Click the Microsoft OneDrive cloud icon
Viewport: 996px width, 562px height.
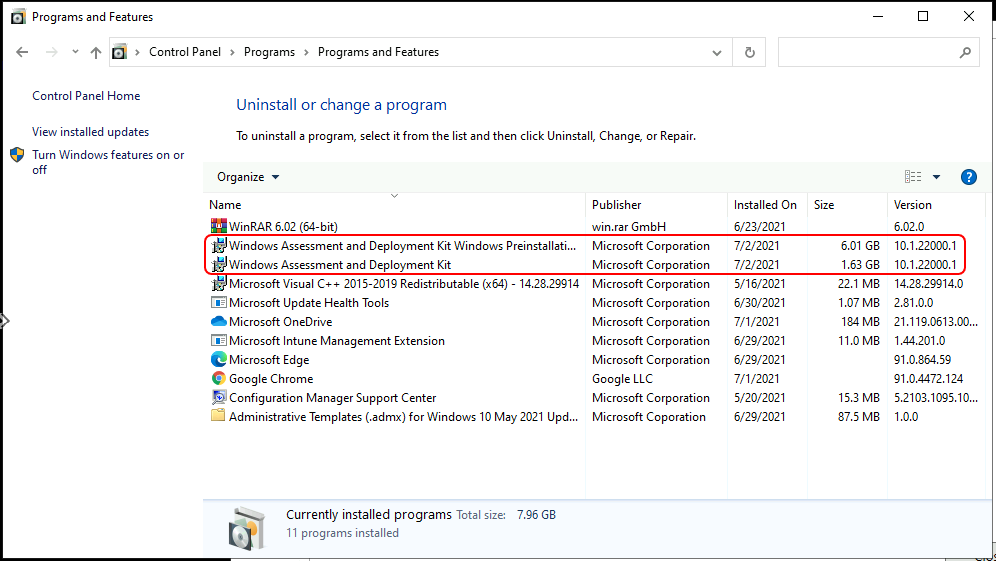point(219,321)
